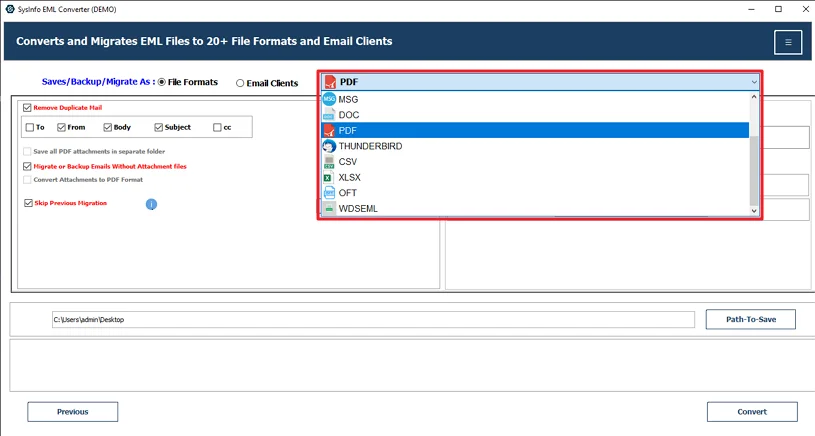Choose WDSEML from the format list

click(x=535, y=208)
